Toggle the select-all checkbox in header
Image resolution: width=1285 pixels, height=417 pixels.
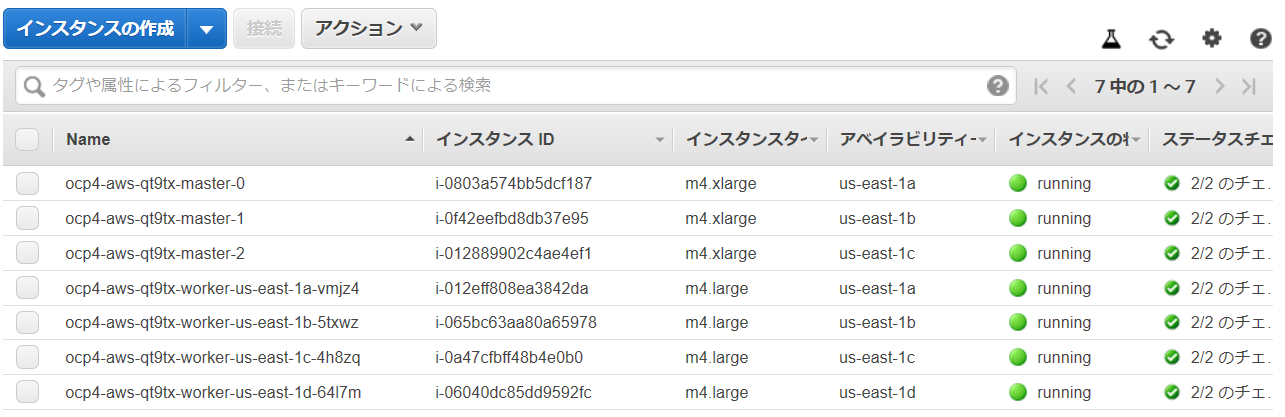(x=27, y=139)
